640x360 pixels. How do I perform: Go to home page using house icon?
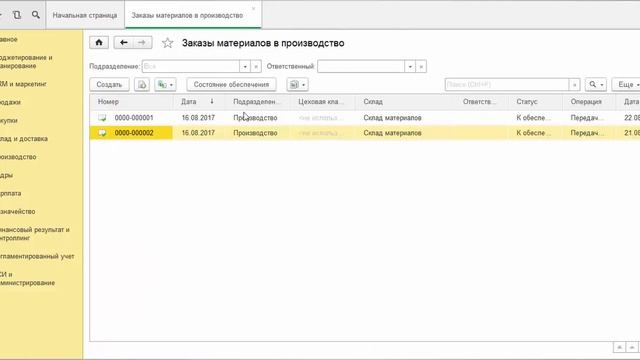[99, 42]
